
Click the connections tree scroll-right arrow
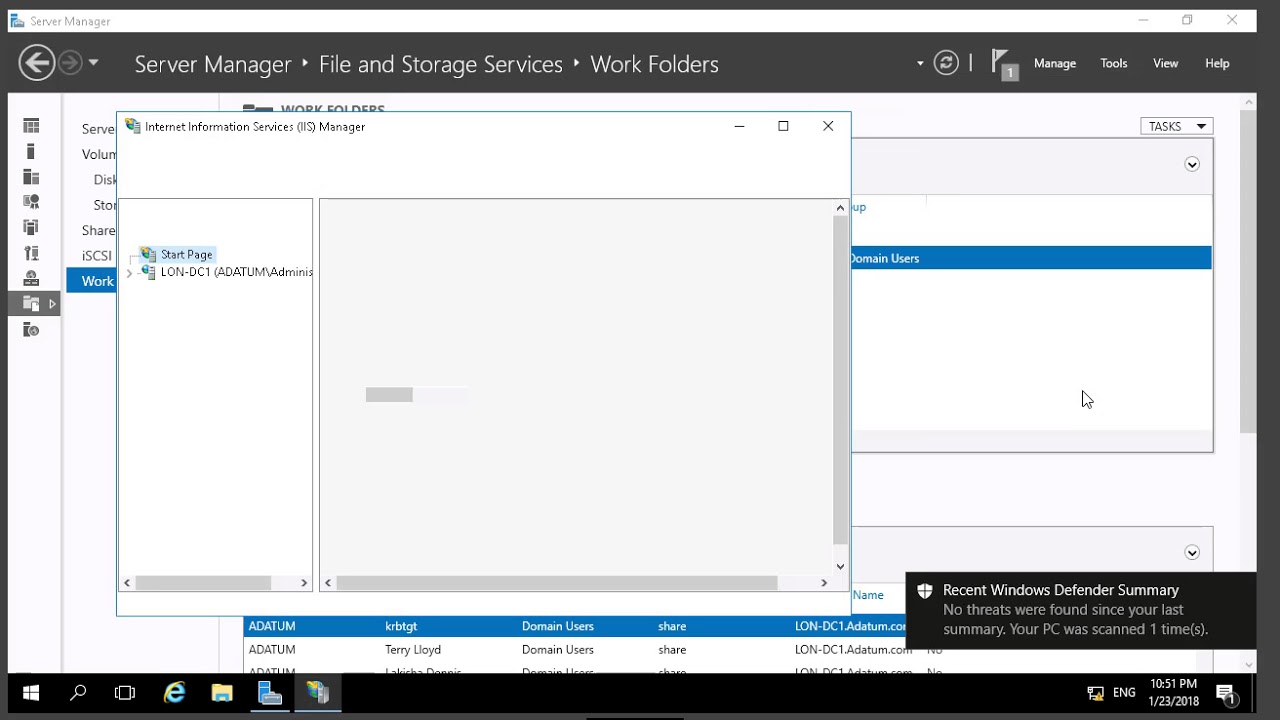coord(304,583)
